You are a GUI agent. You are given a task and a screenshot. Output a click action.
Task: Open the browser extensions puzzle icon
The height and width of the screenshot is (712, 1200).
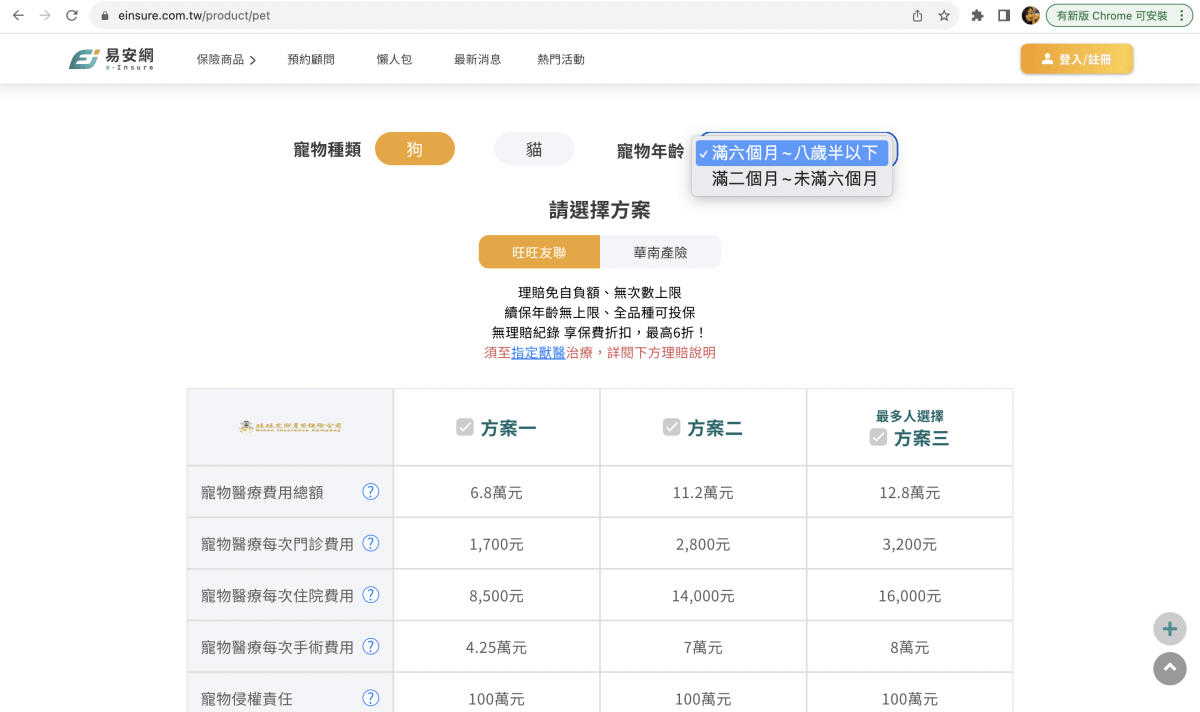(x=977, y=16)
